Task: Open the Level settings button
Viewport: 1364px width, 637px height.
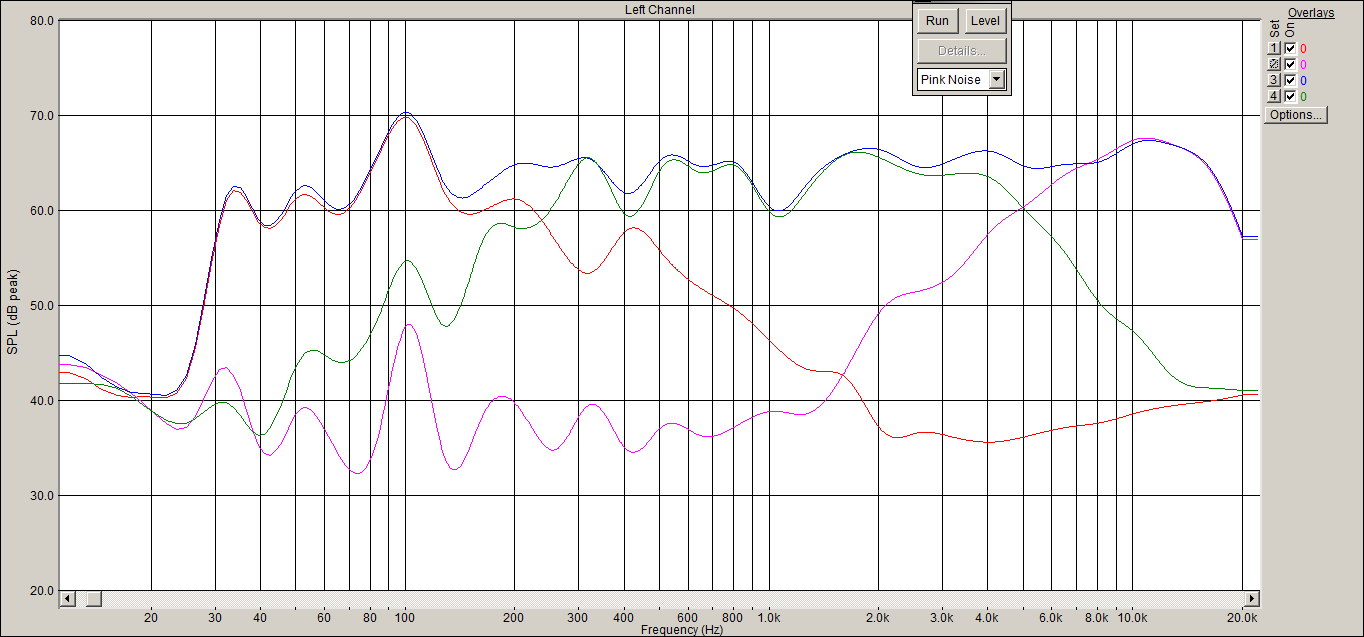Action: (x=985, y=21)
